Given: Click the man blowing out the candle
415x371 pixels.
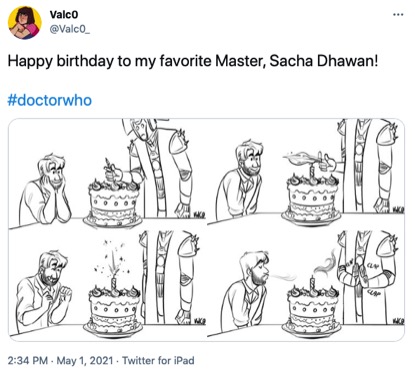Looking at the screenshot, I should coord(244,291).
